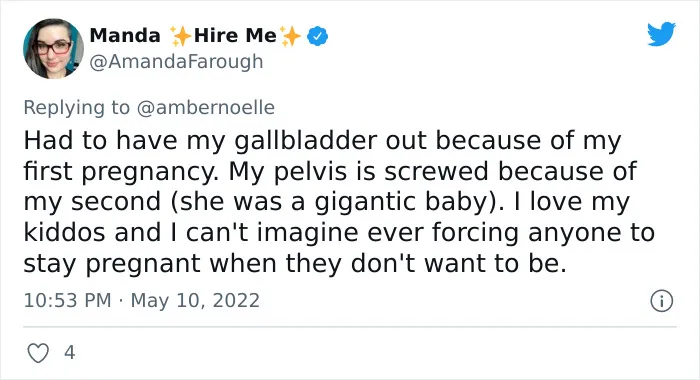Click the "Replying to" label
Image resolution: width=700 pixels, height=380 pixels.
point(76,108)
